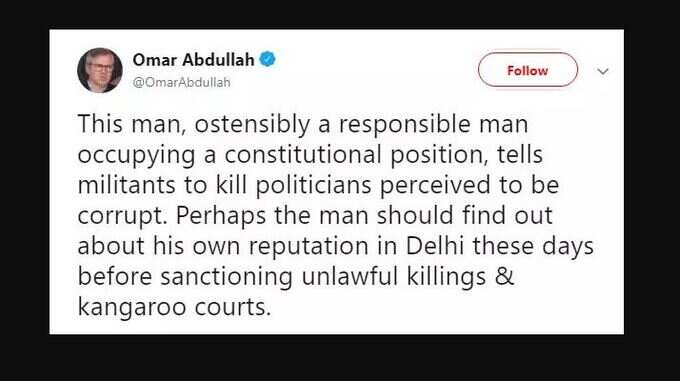Click the tweet line starting "This man, ostensibly"
This screenshot has height=381, width=680.
[303, 125]
